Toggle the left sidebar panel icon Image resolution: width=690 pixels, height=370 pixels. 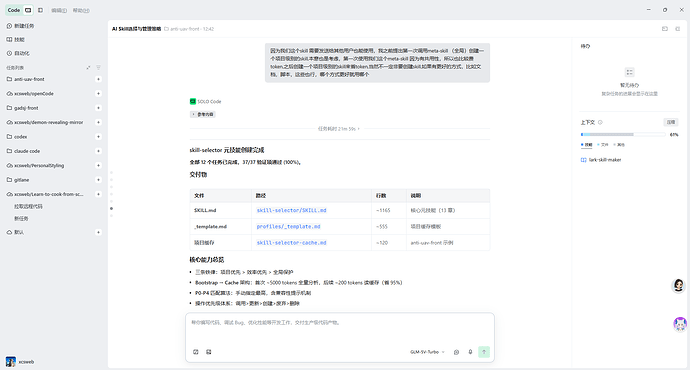pos(40,10)
